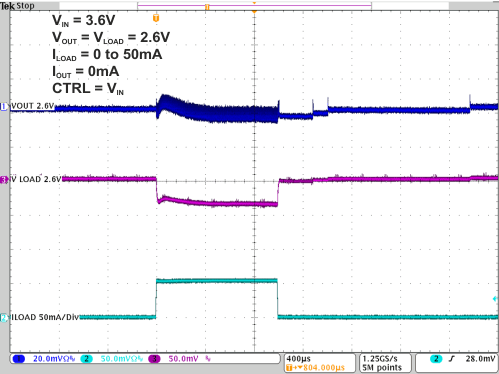Click the V LOAD 2.6V waveform label
Viewport: 499px width, 374px height.
36,179
